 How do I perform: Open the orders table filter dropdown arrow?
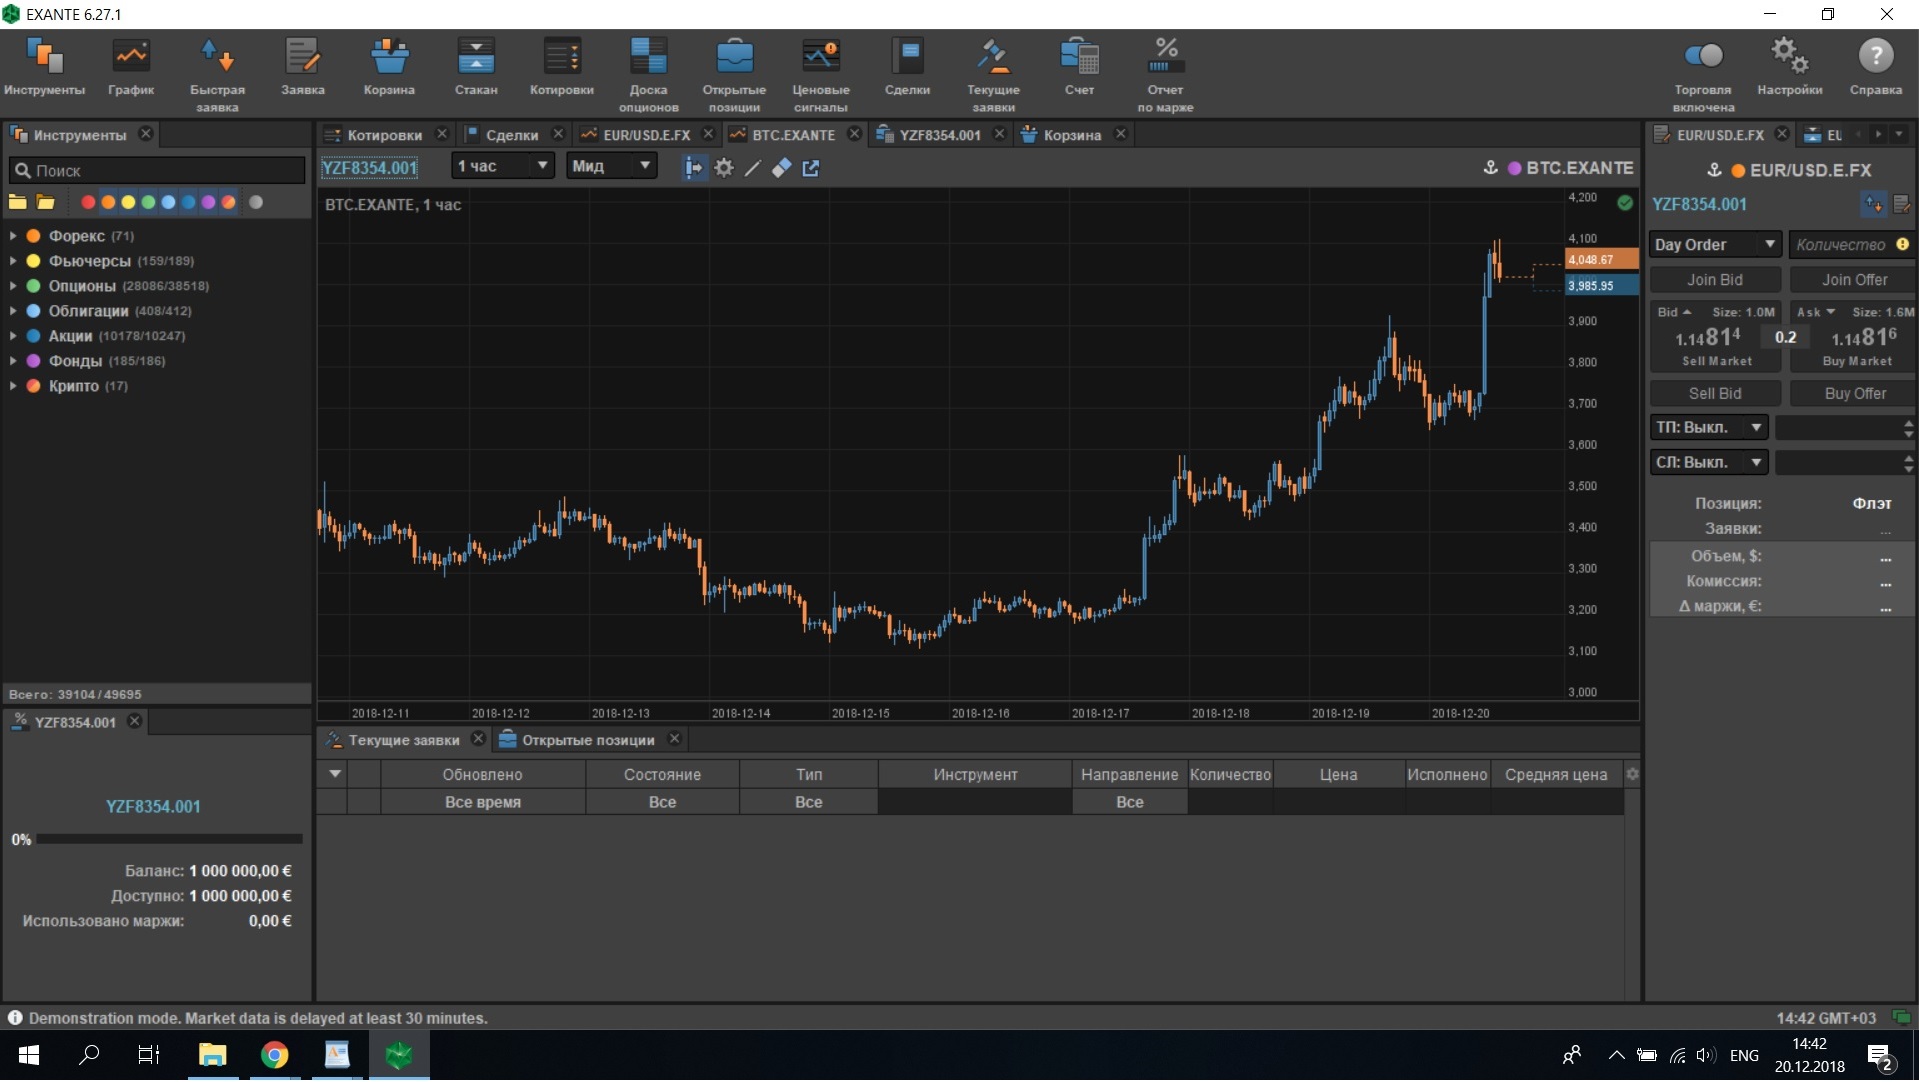pos(335,774)
